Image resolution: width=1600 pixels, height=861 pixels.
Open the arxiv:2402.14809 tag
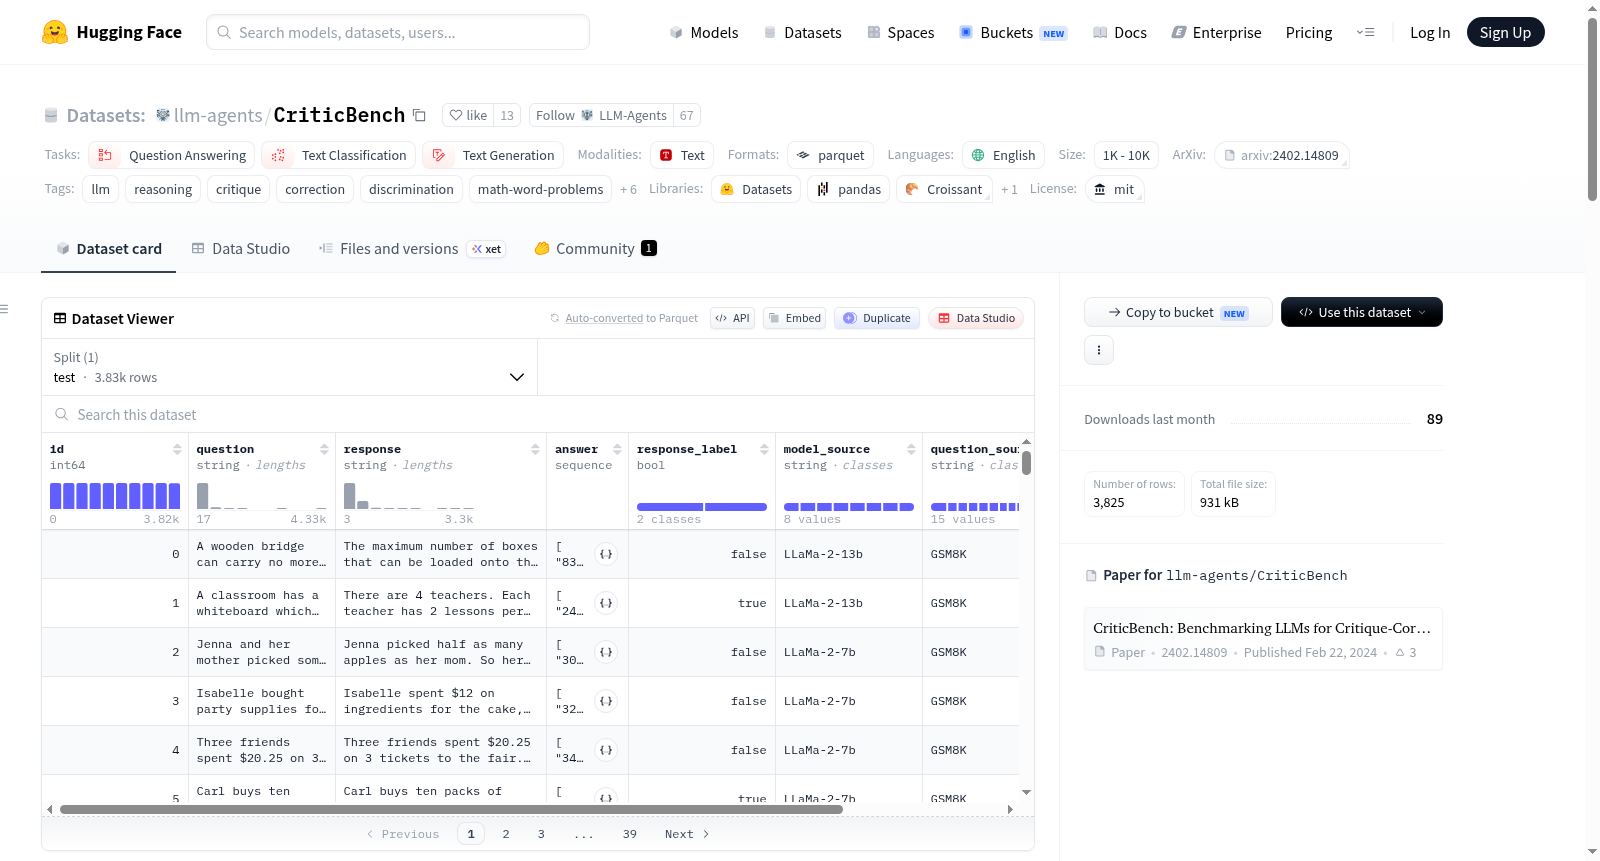pos(1282,155)
